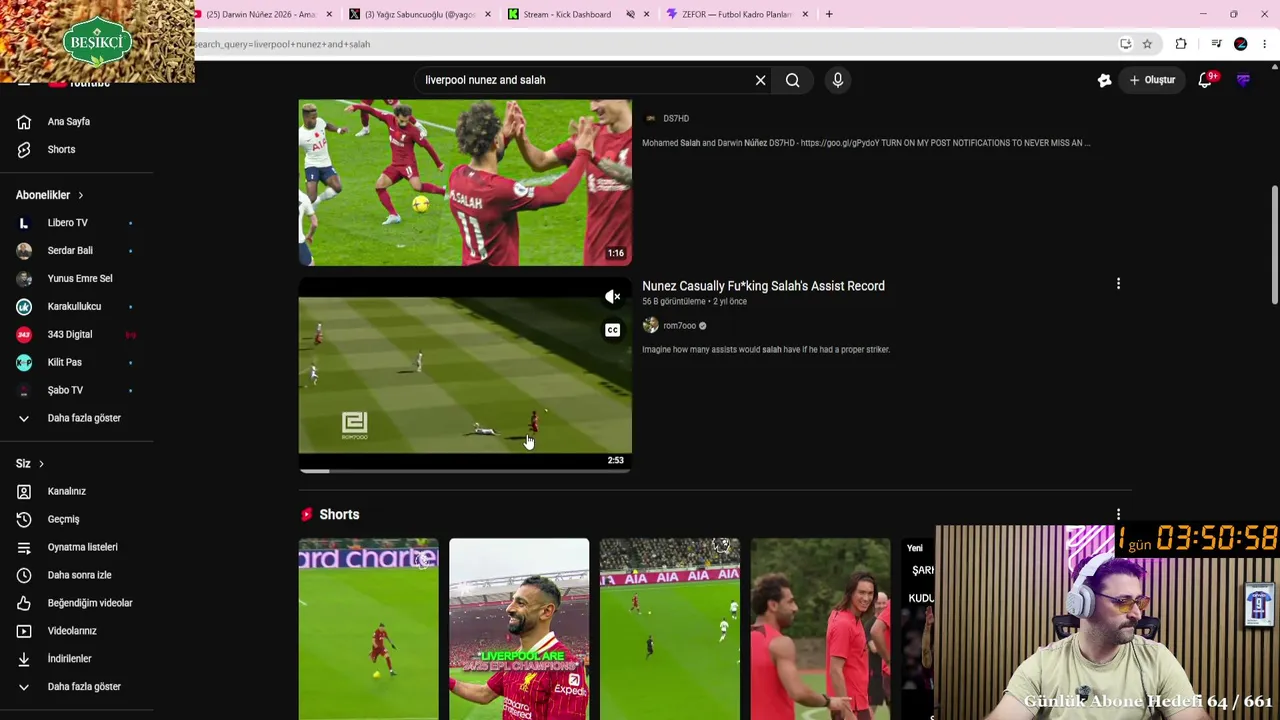Open the DS7HD channel avatar
This screenshot has height=720, width=1280.
[650, 118]
